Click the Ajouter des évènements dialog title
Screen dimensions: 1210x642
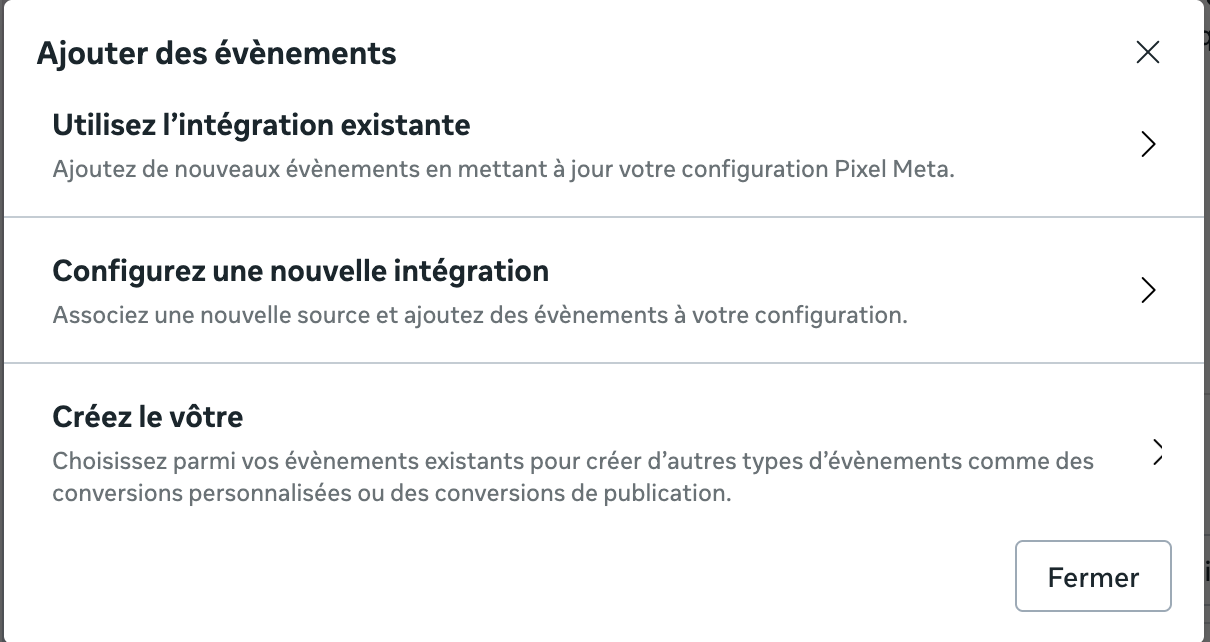(x=216, y=54)
